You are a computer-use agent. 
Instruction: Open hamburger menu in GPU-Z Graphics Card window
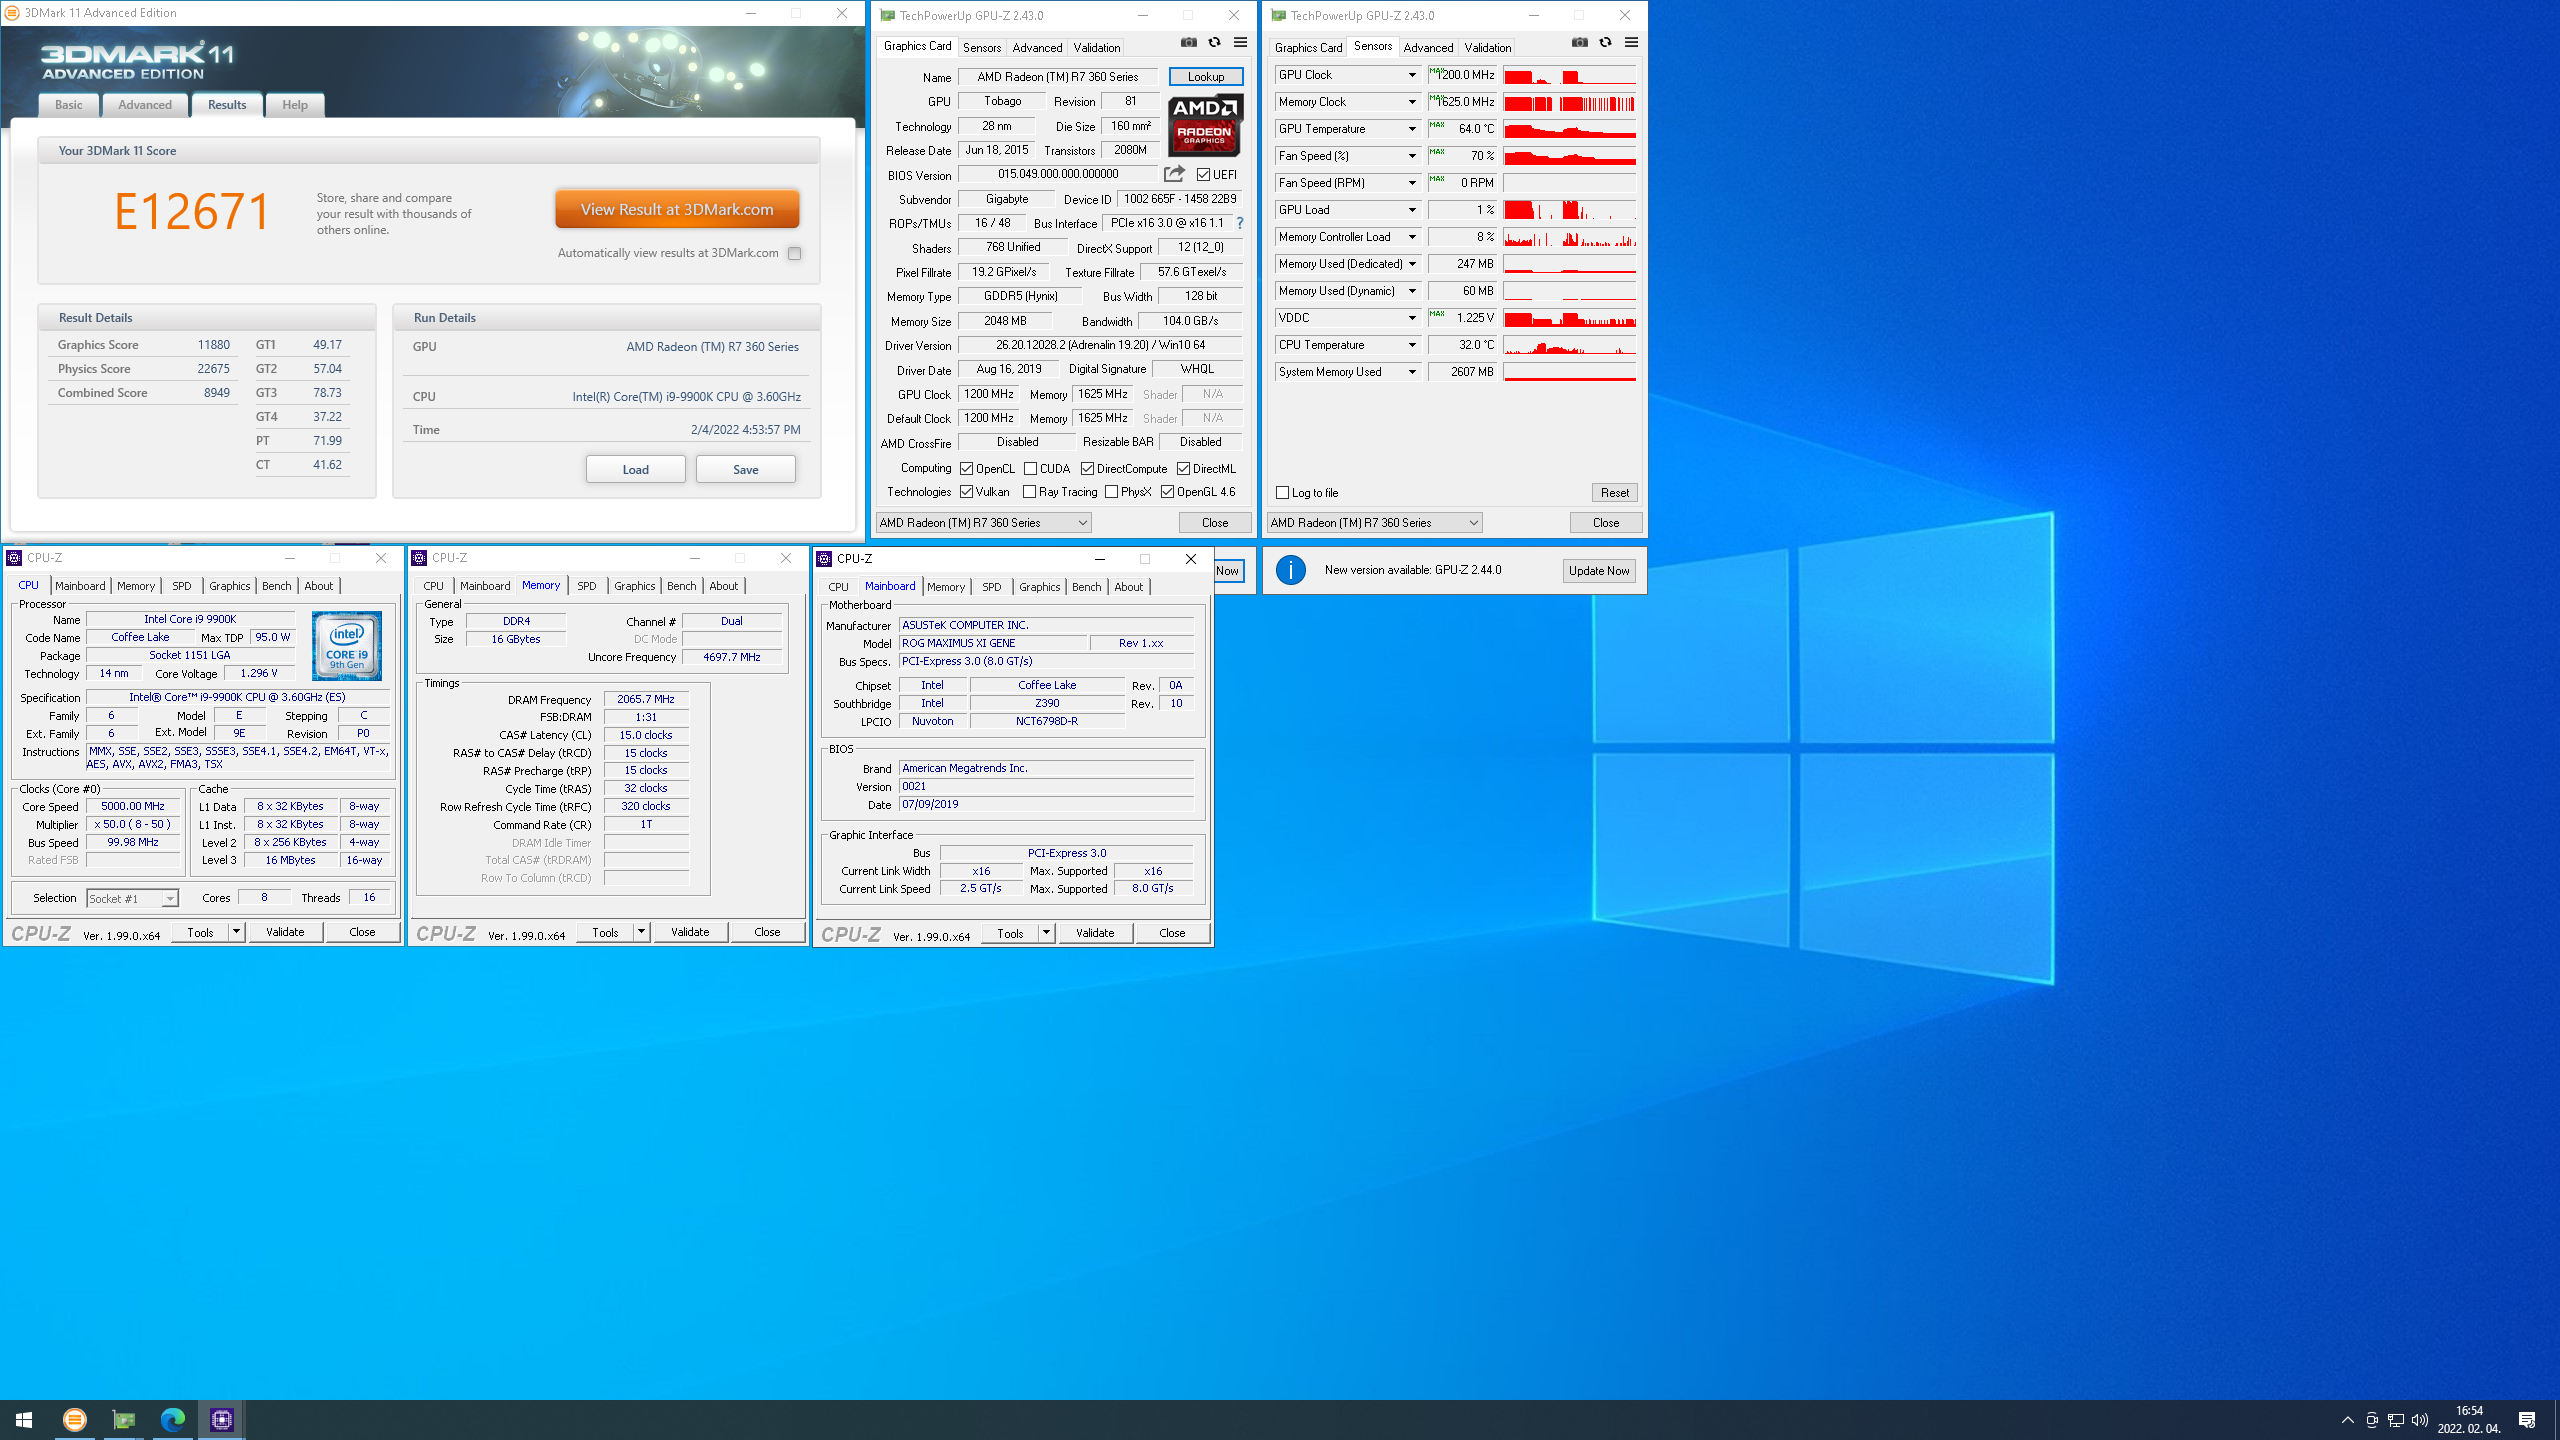tap(1240, 43)
